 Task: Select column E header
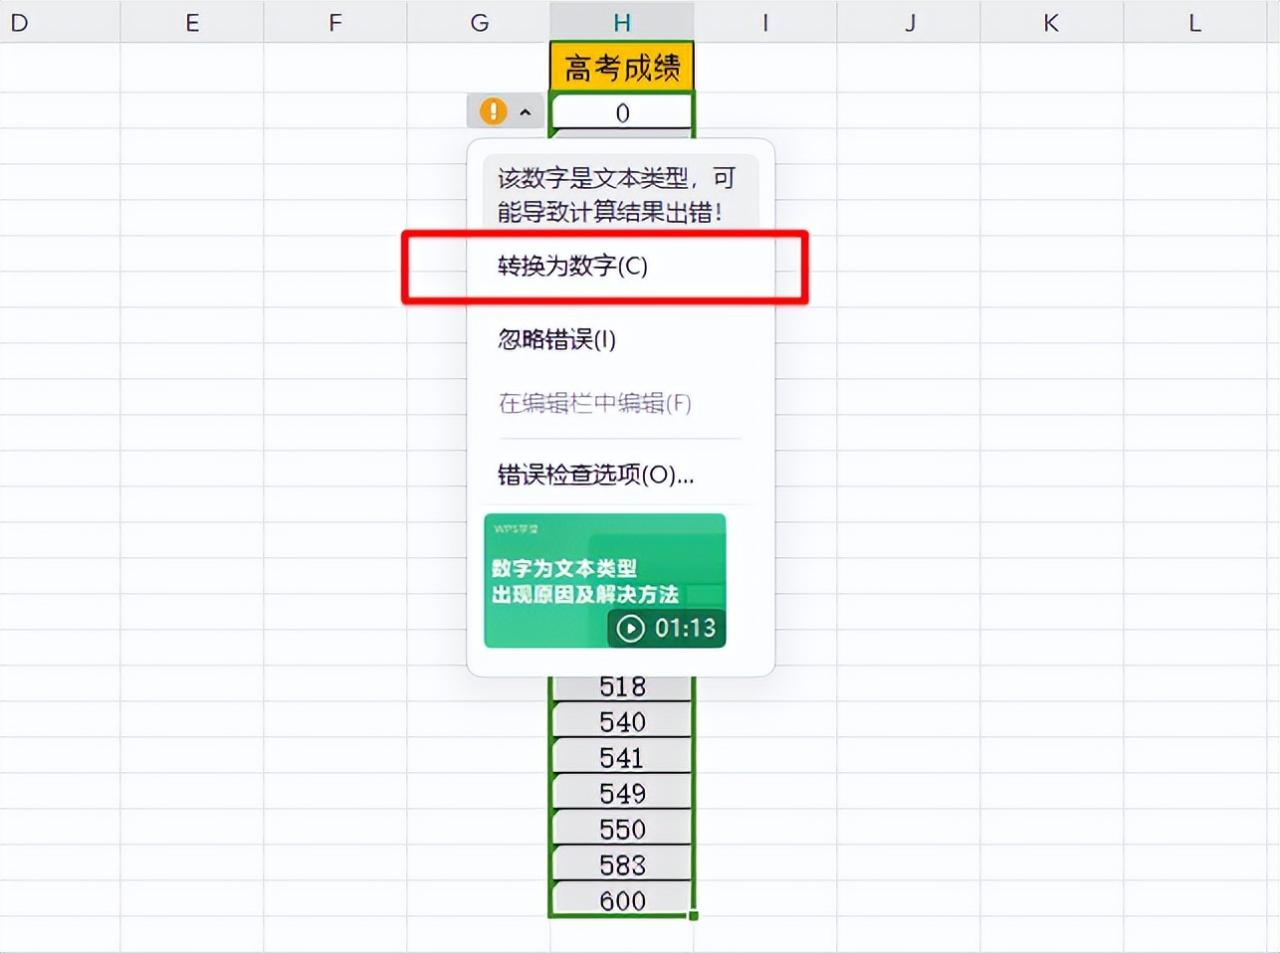[x=192, y=22]
